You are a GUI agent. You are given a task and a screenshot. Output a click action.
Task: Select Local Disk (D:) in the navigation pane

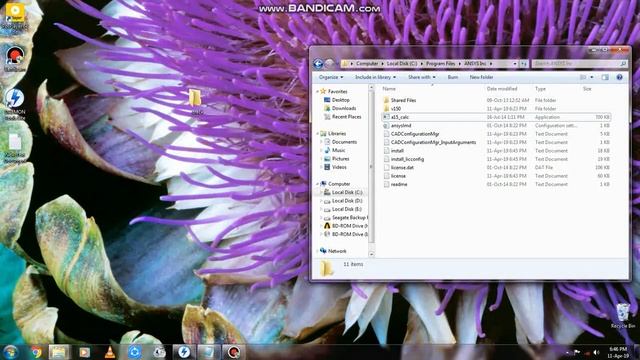pos(347,201)
